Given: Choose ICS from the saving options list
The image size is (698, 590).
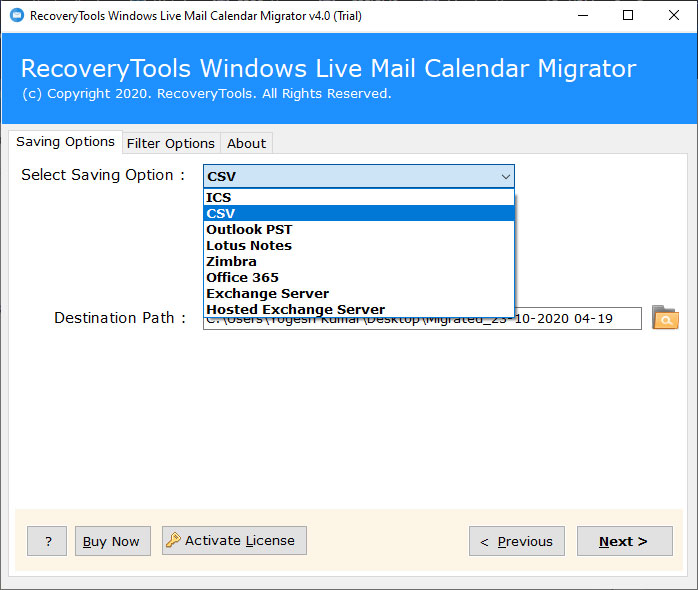Looking at the screenshot, I should click(x=359, y=197).
